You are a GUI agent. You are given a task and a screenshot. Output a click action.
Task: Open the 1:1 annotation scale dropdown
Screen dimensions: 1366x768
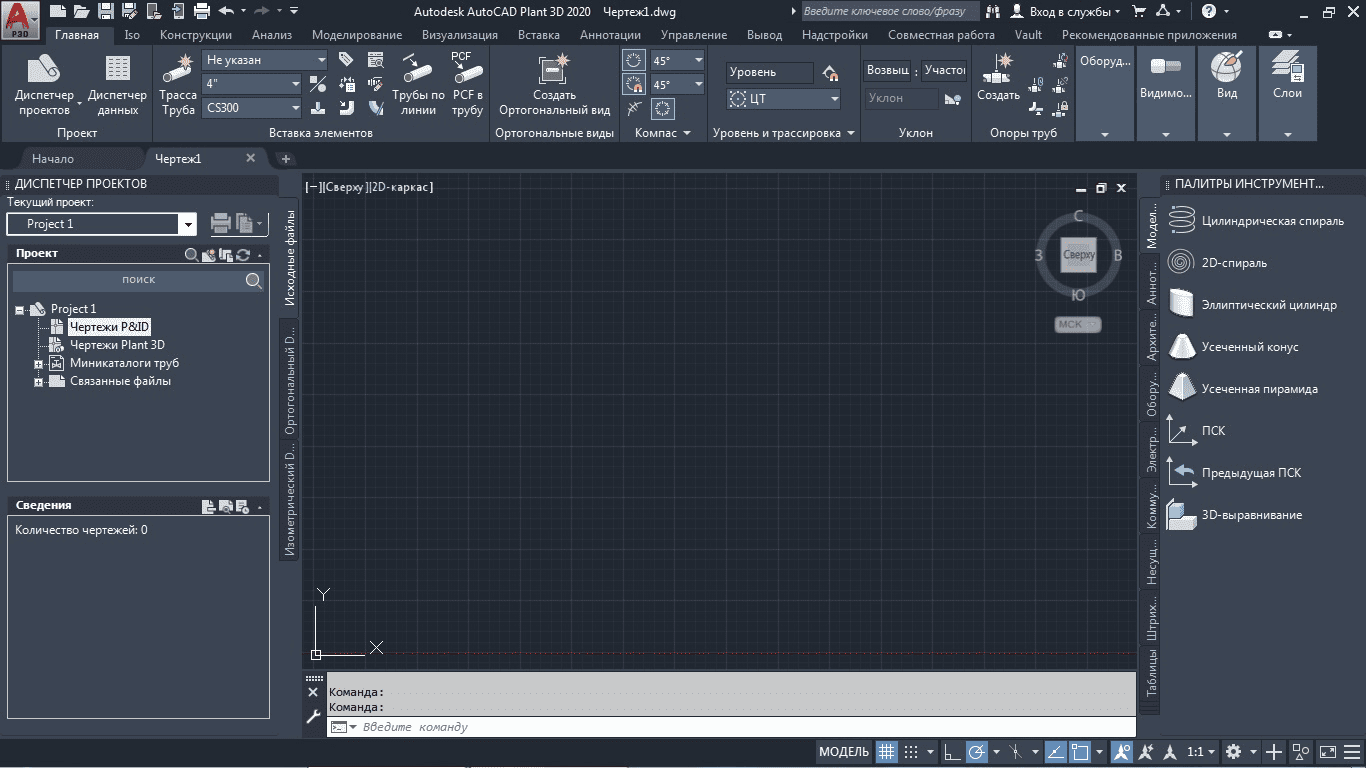pyautogui.click(x=1202, y=752)
